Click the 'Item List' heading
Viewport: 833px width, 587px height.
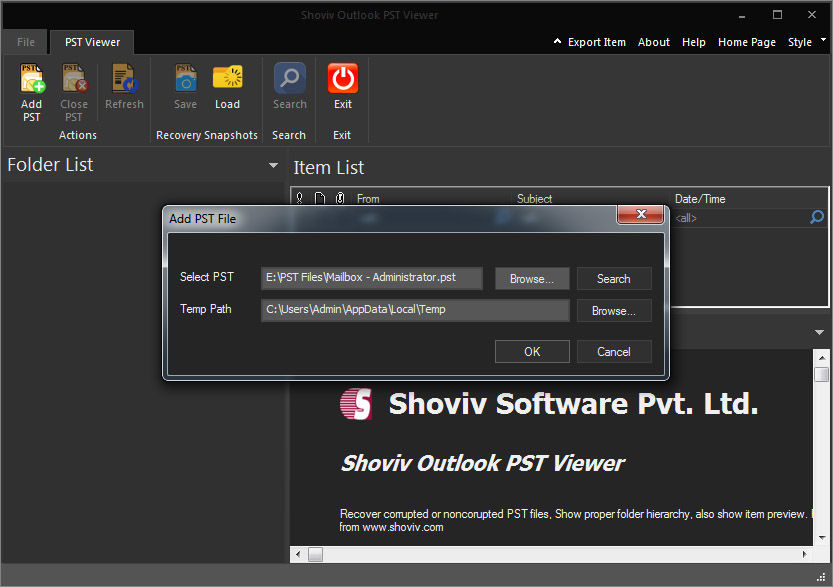point(329,168)
